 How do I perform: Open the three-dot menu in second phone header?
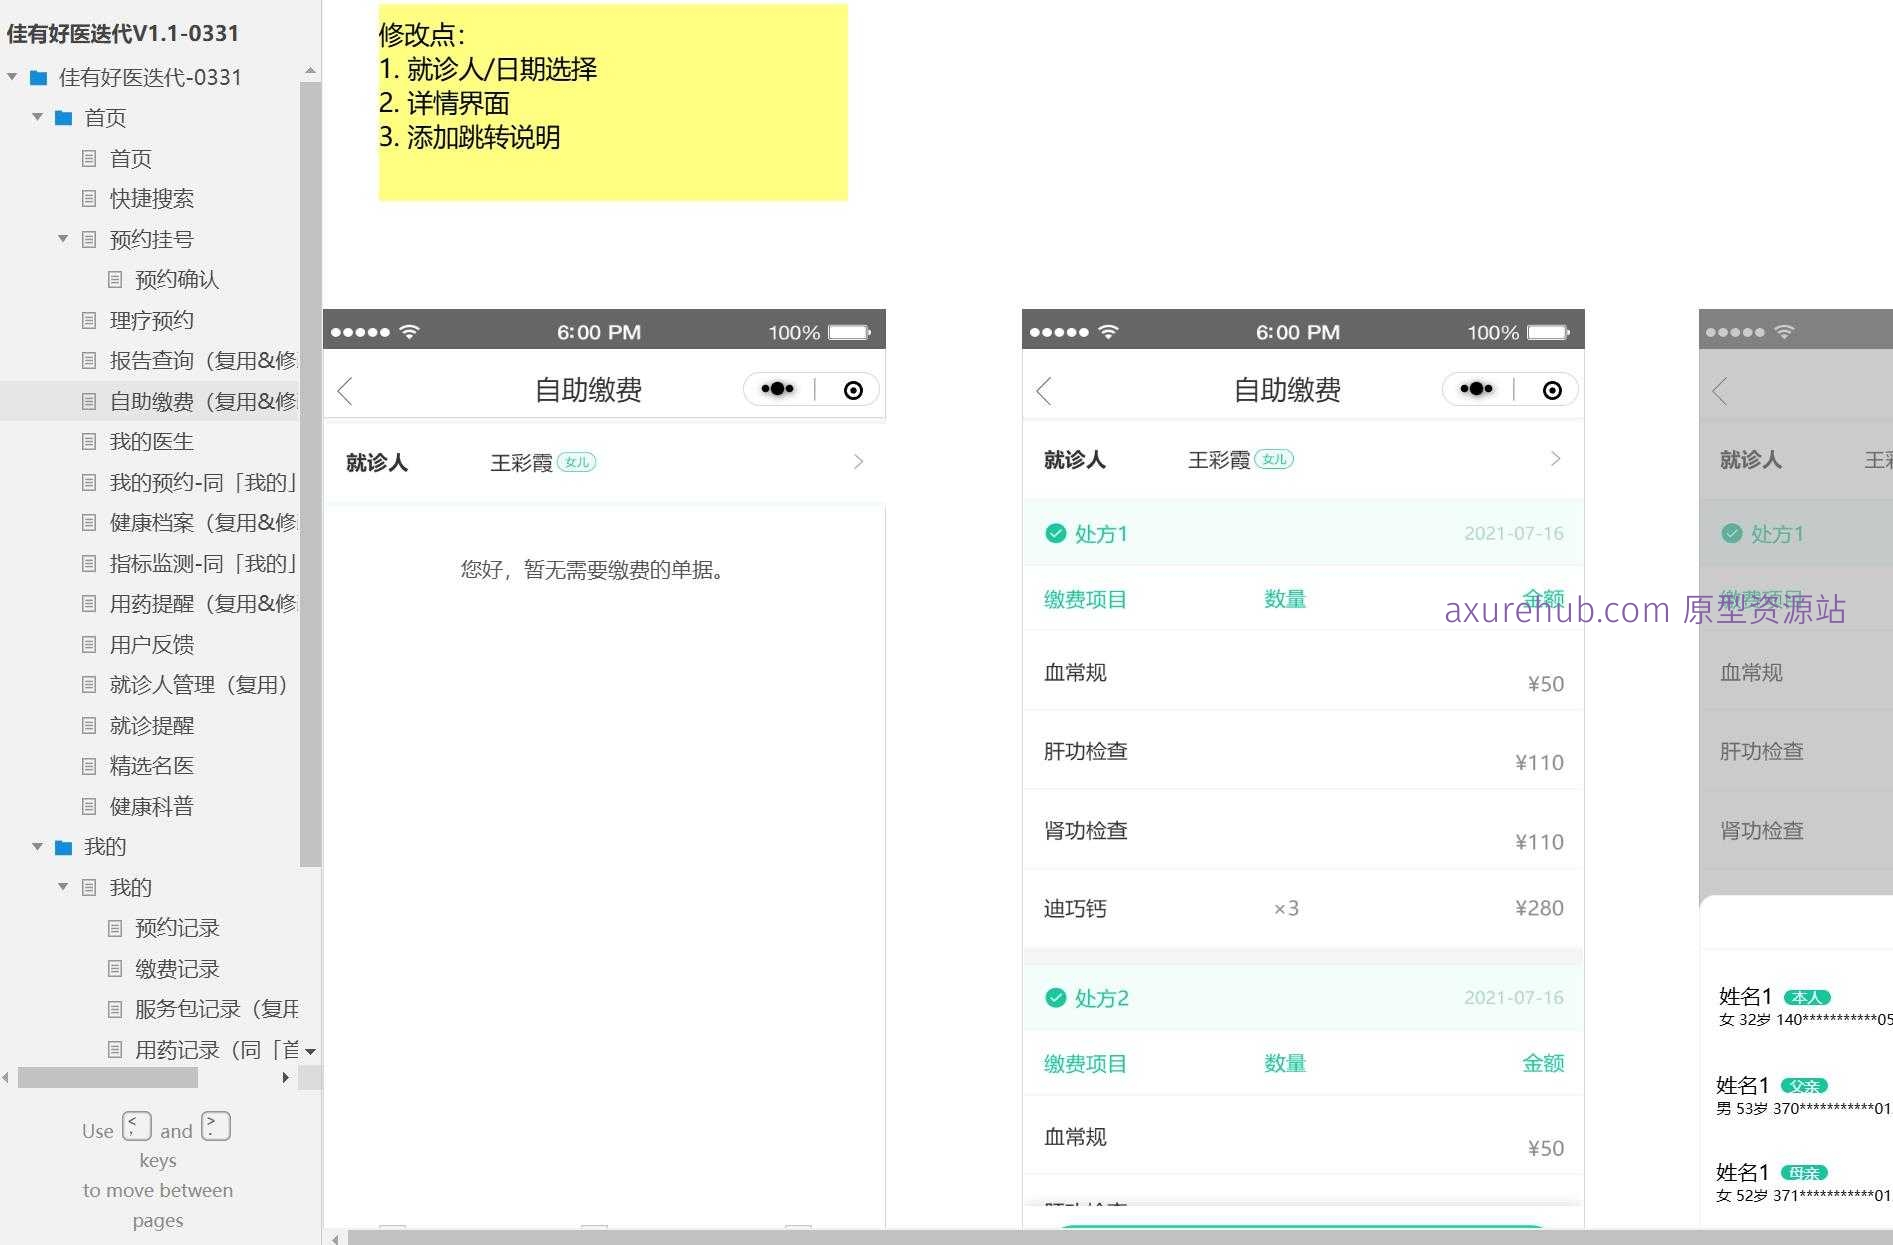point(1477,389)
